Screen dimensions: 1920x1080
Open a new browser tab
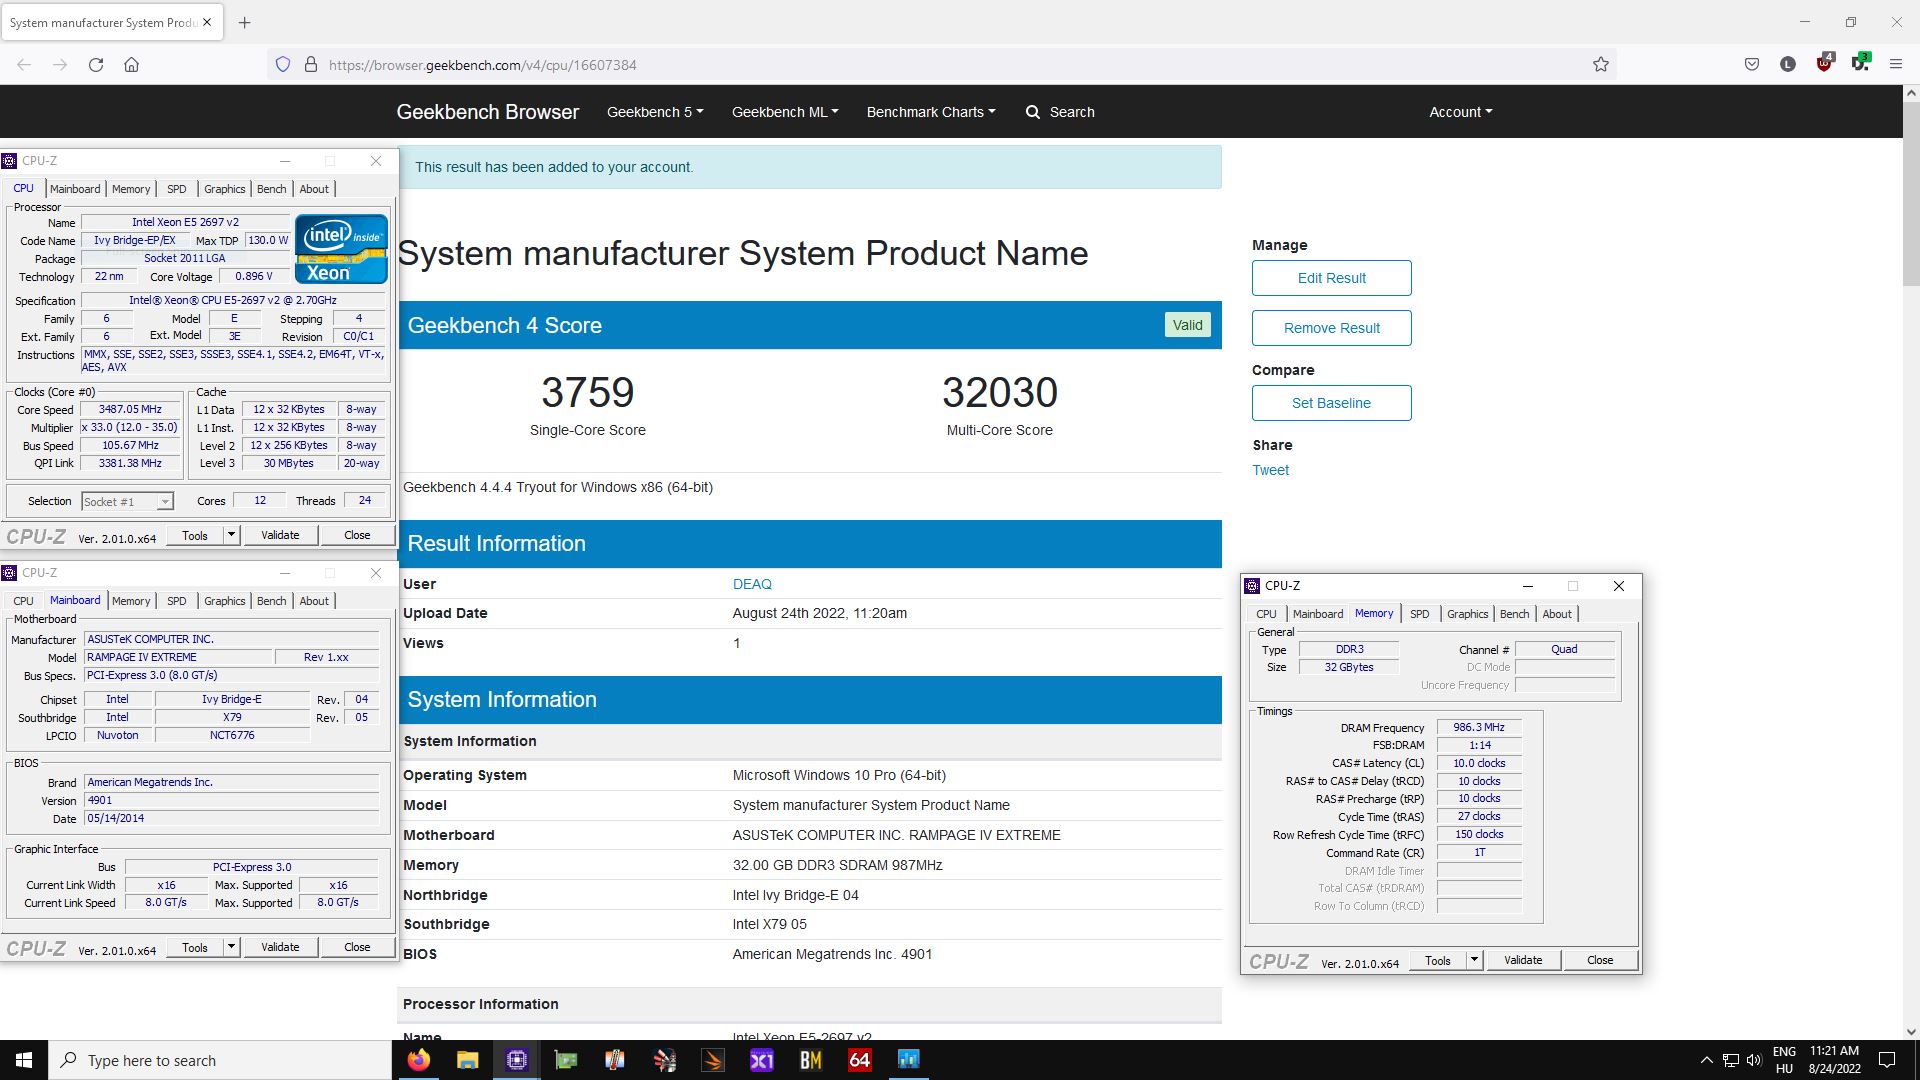coord(245,22)
